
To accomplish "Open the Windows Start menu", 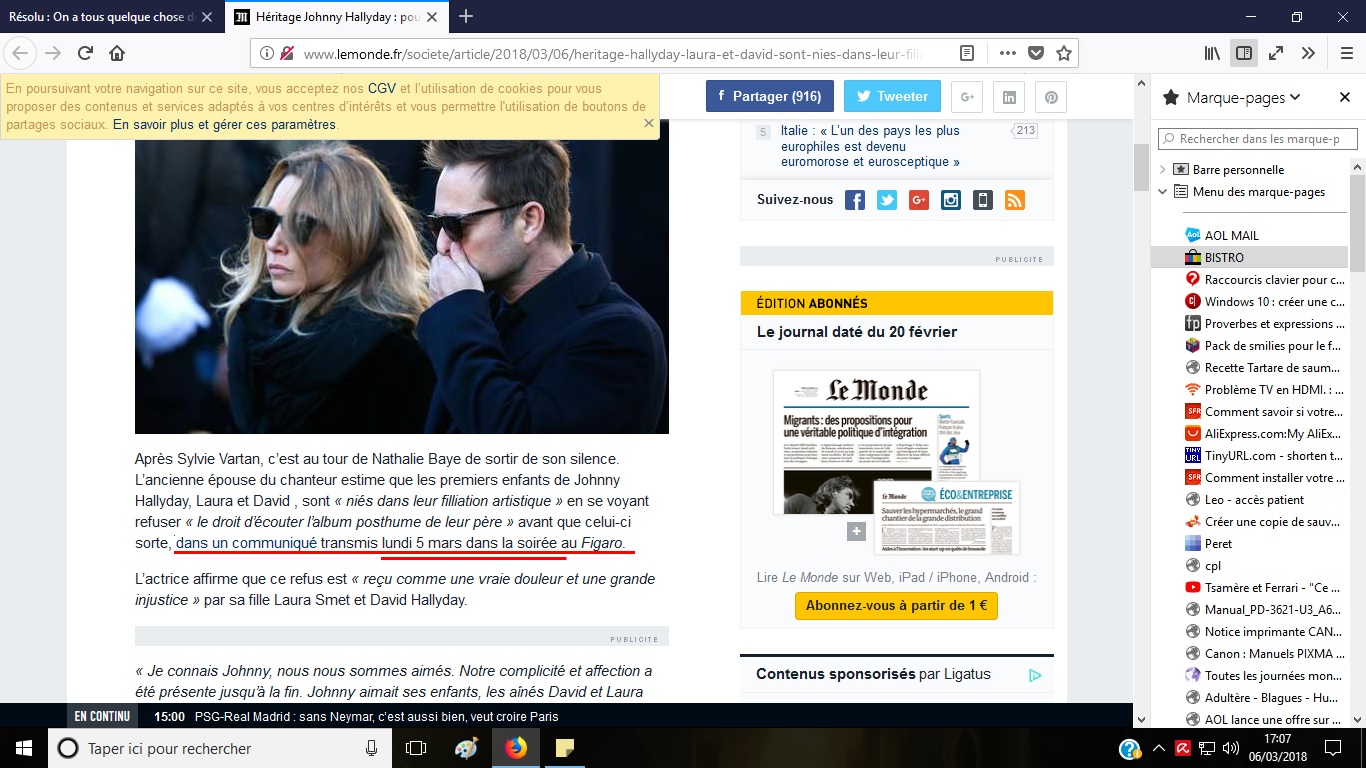I will 24,748.
